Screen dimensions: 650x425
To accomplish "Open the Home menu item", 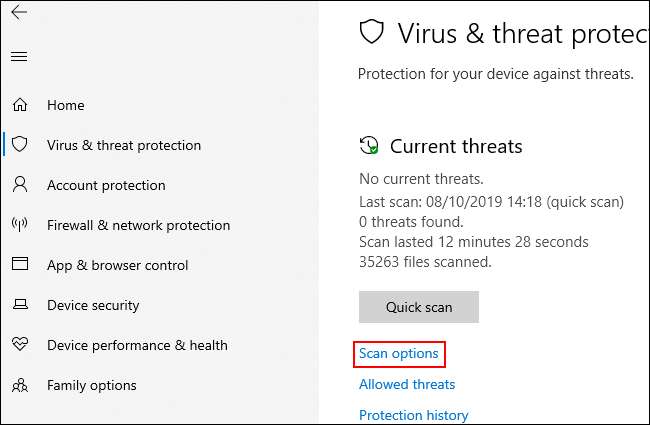I will point(65,105).
